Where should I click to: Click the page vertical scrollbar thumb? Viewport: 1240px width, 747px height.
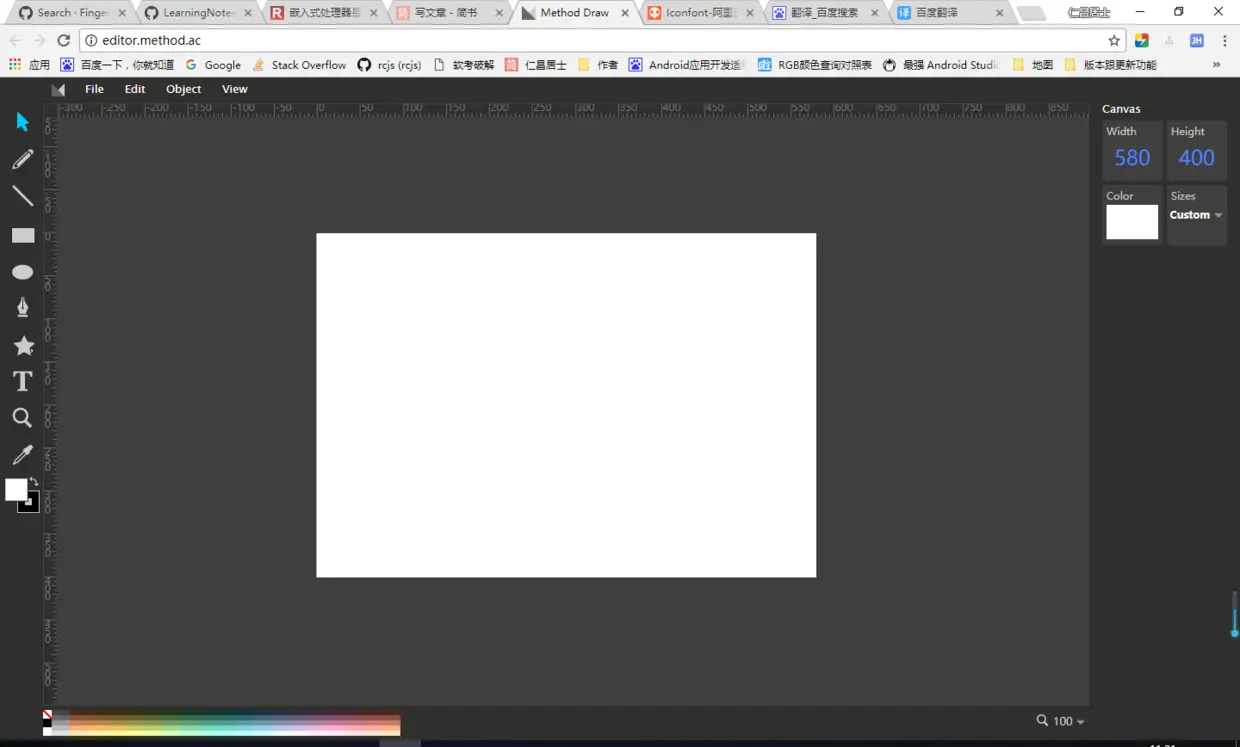[1234, 614]
